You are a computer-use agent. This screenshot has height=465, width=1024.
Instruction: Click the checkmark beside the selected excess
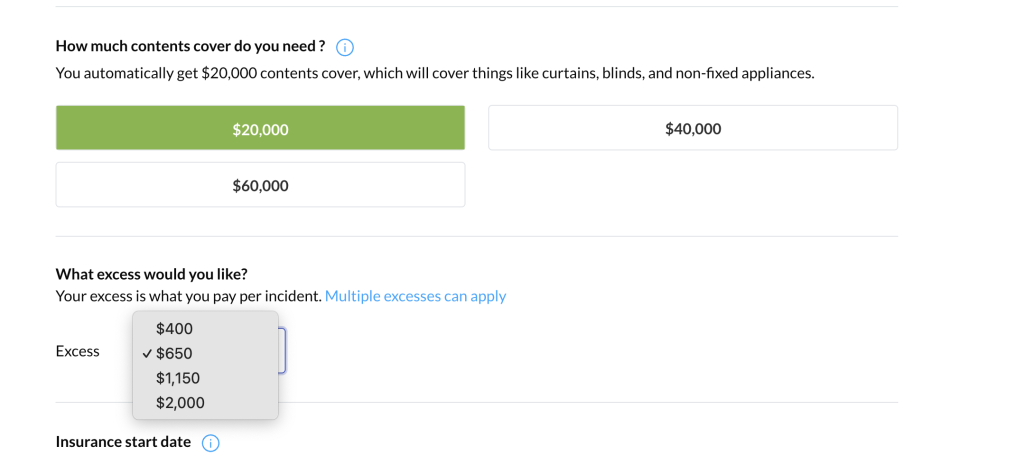click(147, 354)
